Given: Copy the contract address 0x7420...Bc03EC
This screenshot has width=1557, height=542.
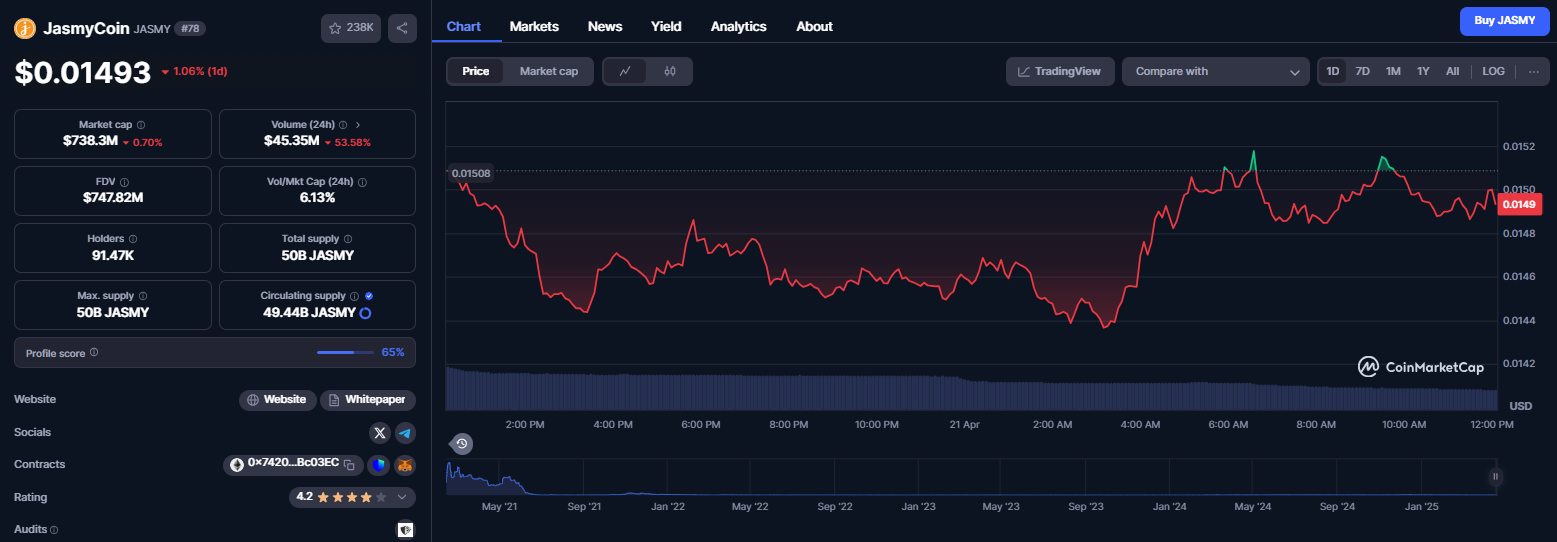Looking at the screenshot, I should (349, 465).
